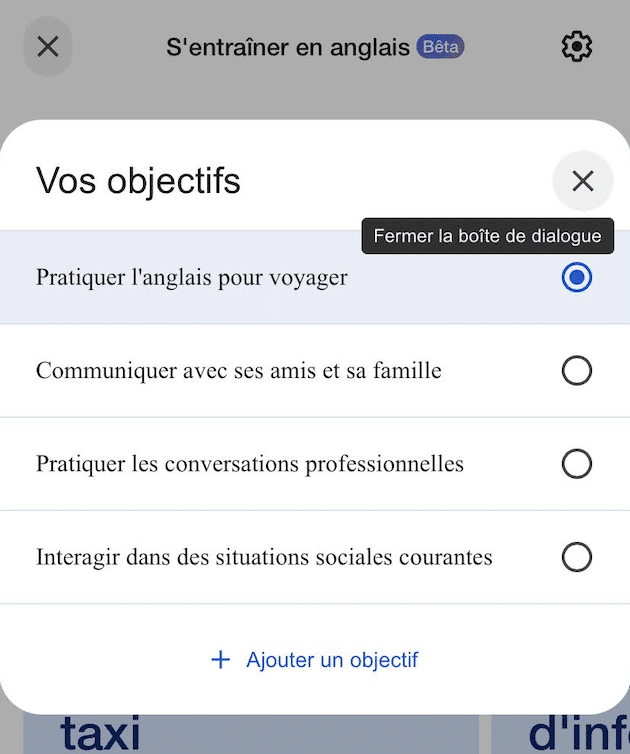Tap the Pratiquer les conversations professionnelles text
Viewport: 630px width, 754px height.
tap(250, 464)
